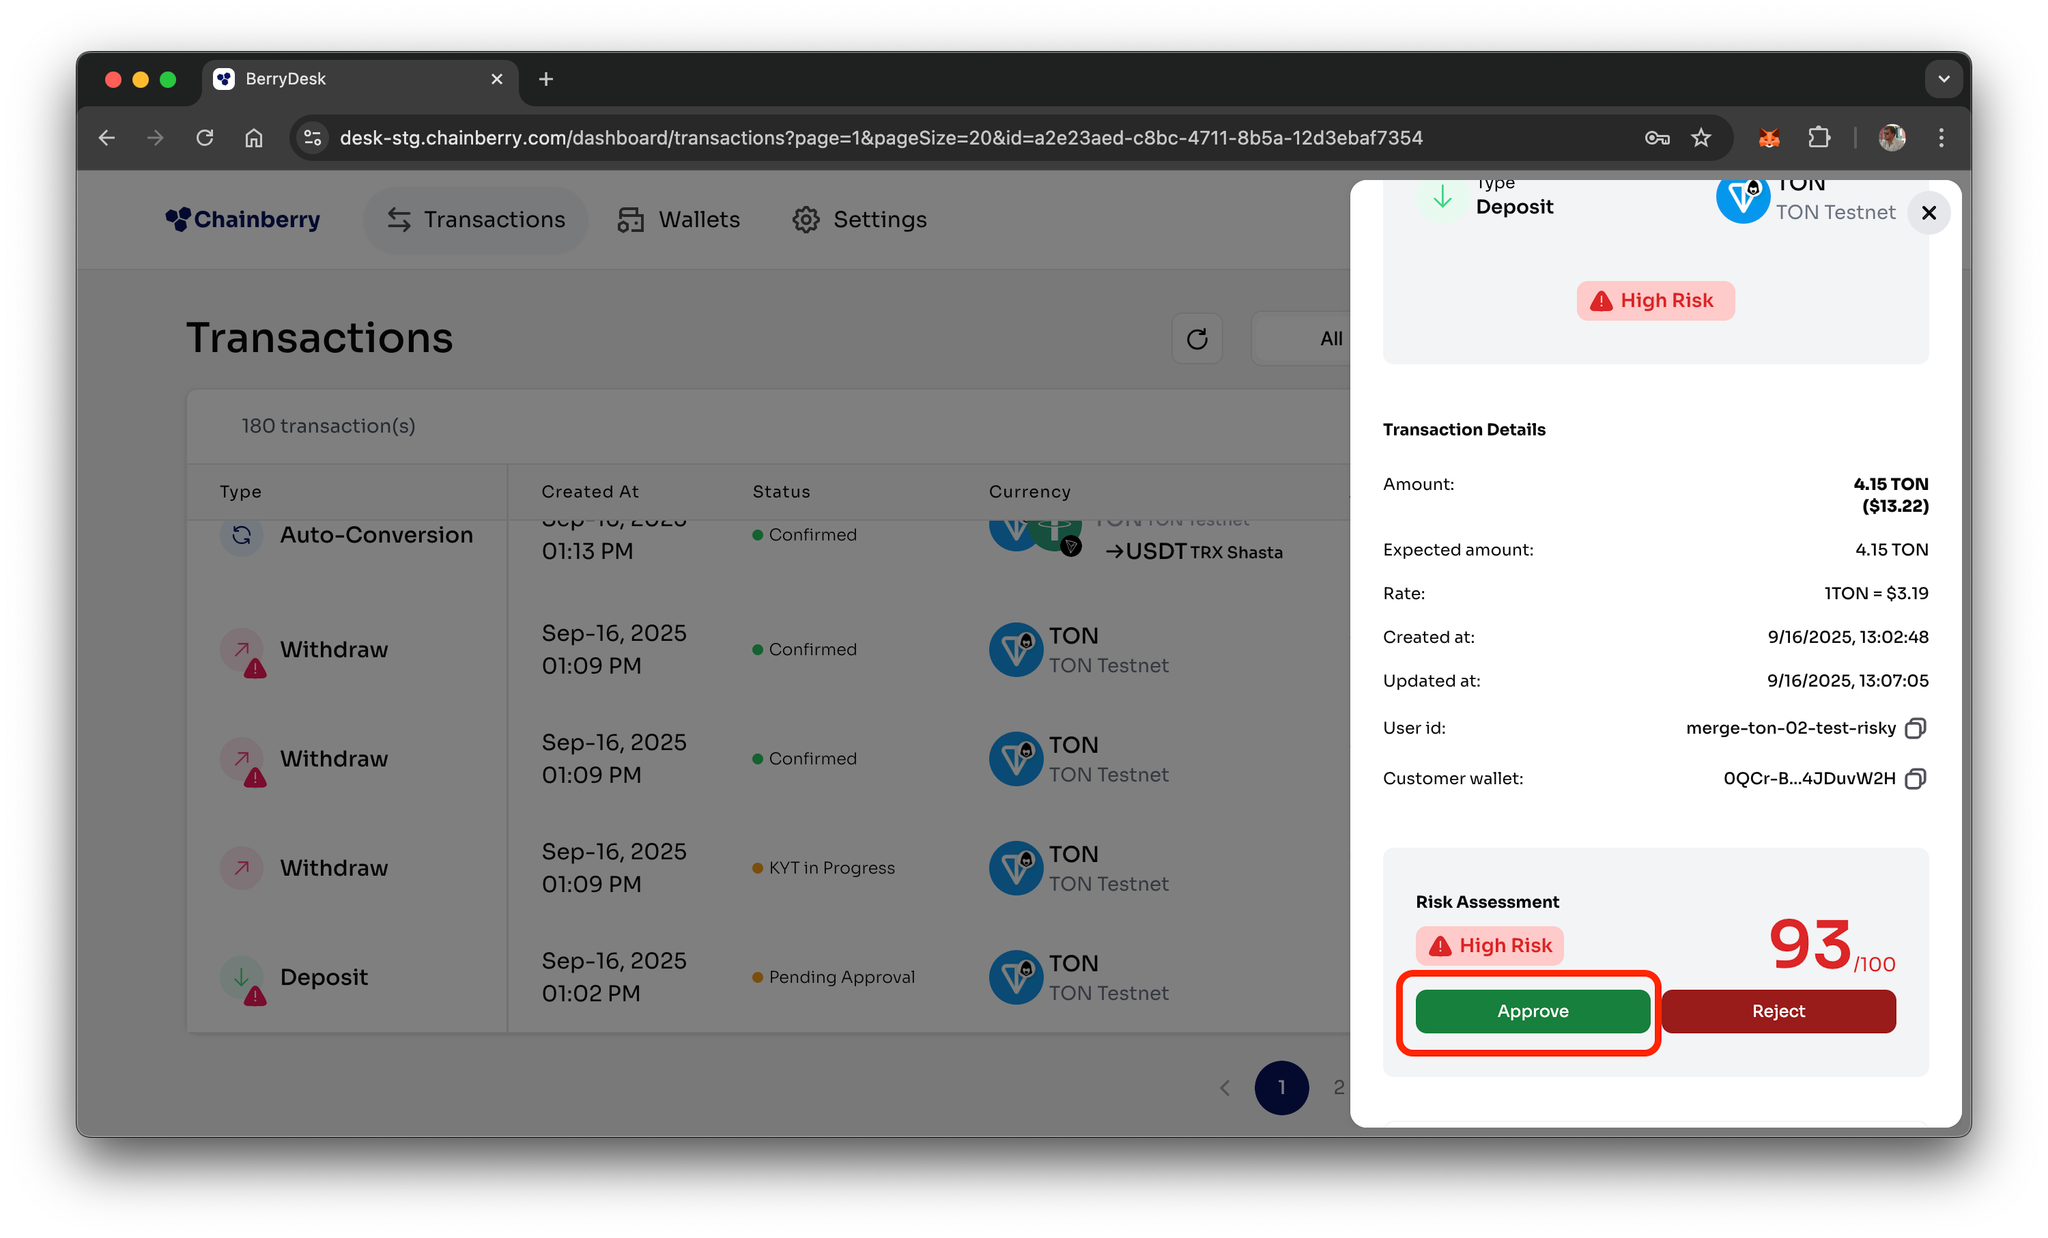The image size is (2048, 1238).
Task: Reject the high risk deposit
Action: (1778, 1011)
